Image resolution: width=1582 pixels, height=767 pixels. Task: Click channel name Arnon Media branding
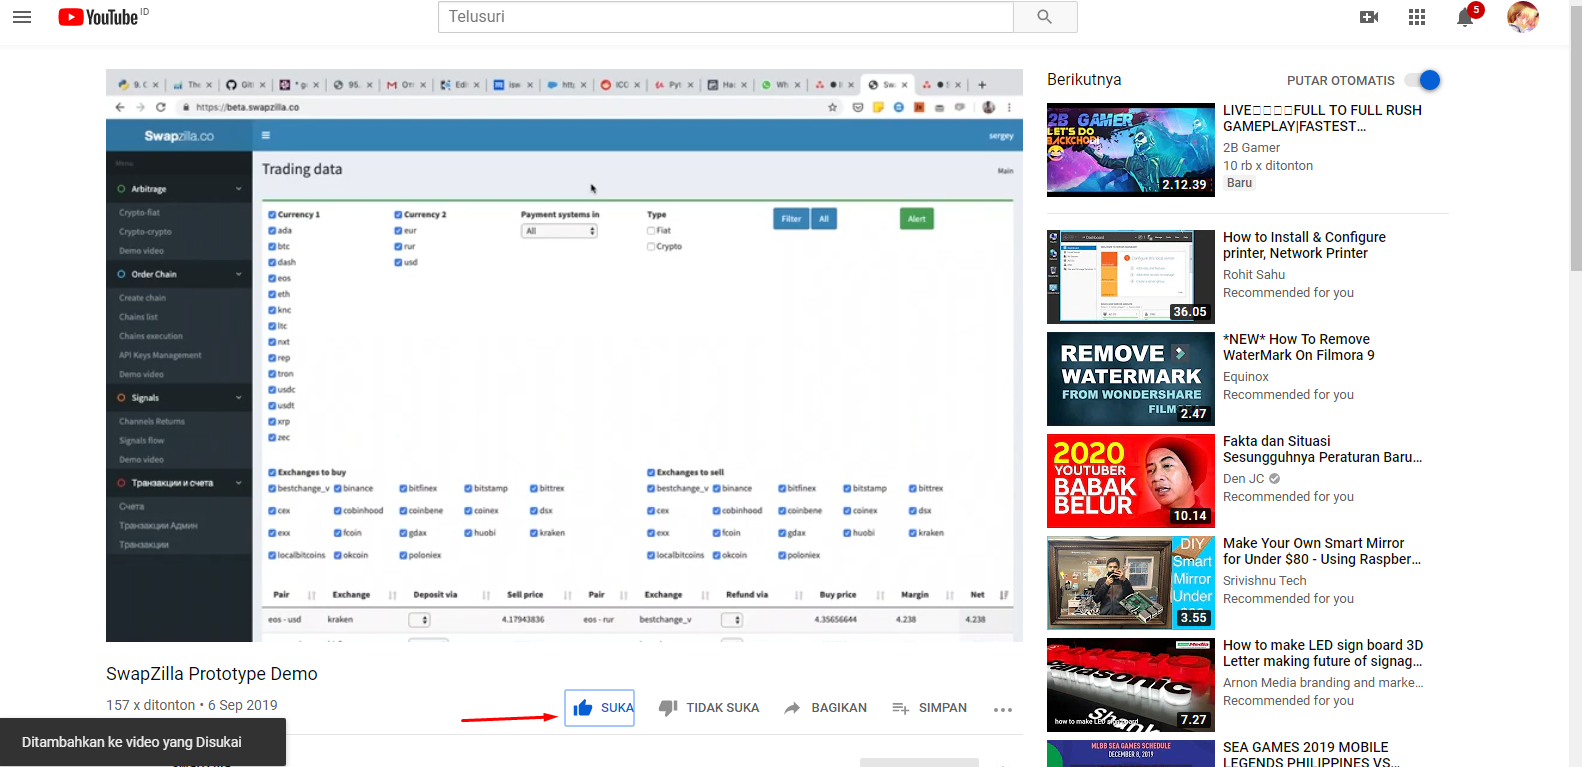pyautogui.click(x=1323, y=683)
